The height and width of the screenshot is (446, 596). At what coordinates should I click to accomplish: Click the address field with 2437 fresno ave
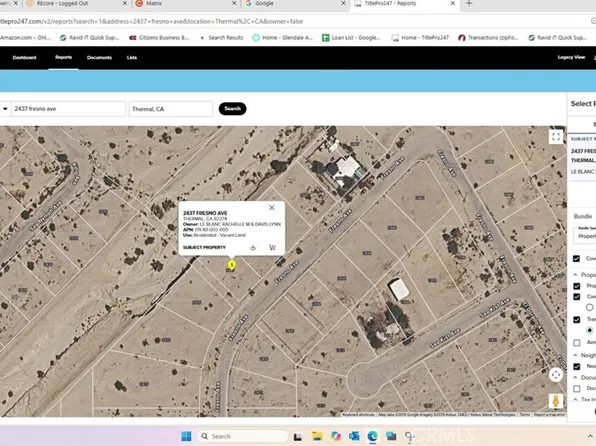(68, 109)
